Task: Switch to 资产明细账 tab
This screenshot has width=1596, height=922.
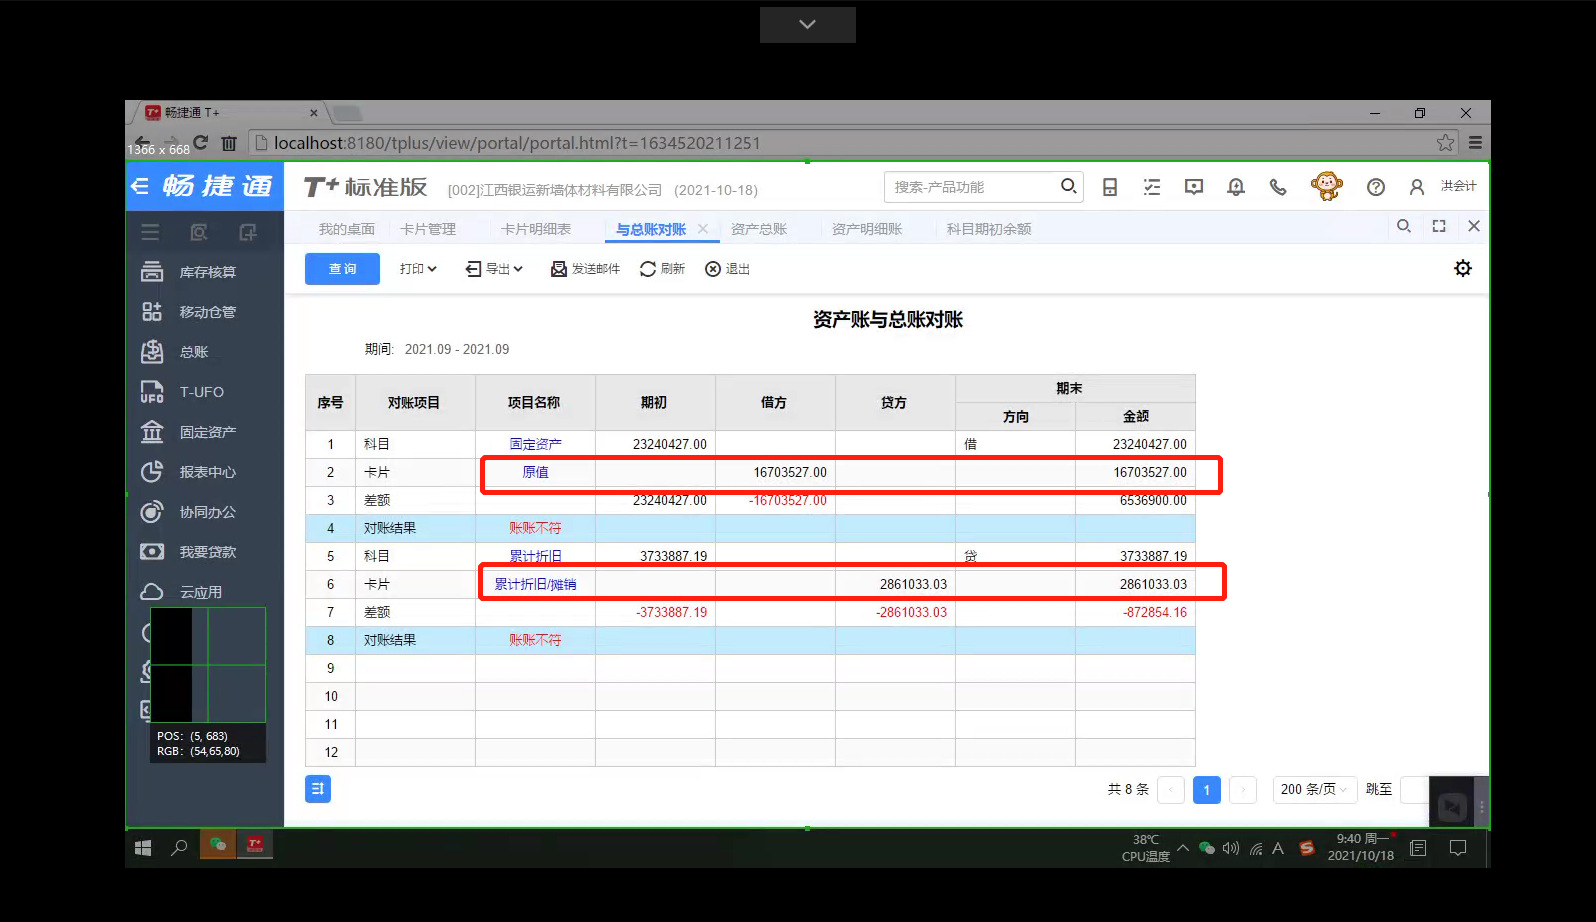Action: (x=867, y=229)
